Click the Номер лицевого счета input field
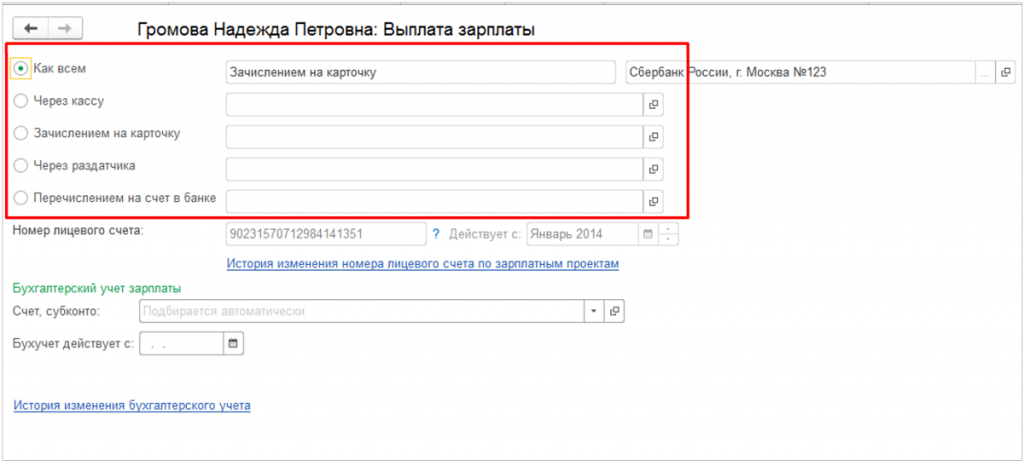 pyautogui.click(x=326, y=234)
